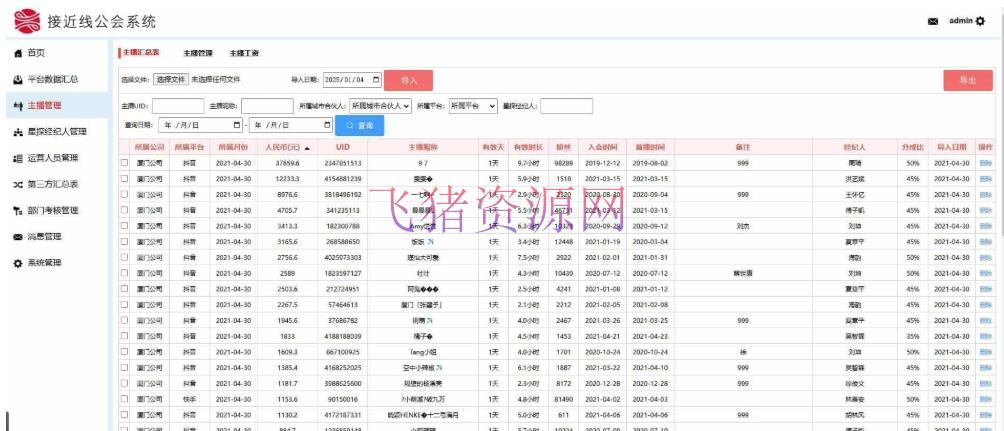Open calendar picker of query end date
Image resolution: width=1004 pixels, height=431 pixels.
coord(327,126)
